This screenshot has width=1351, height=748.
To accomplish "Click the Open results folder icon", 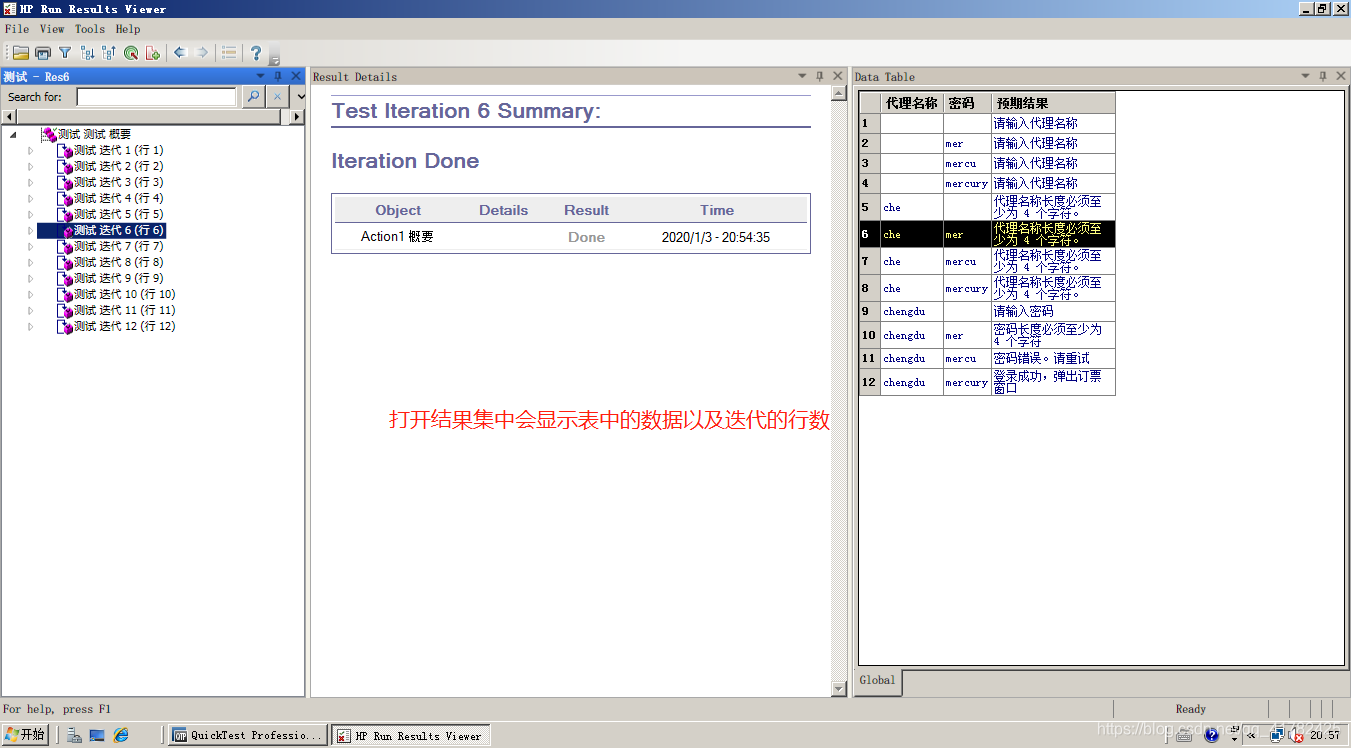I will (20, 53).
